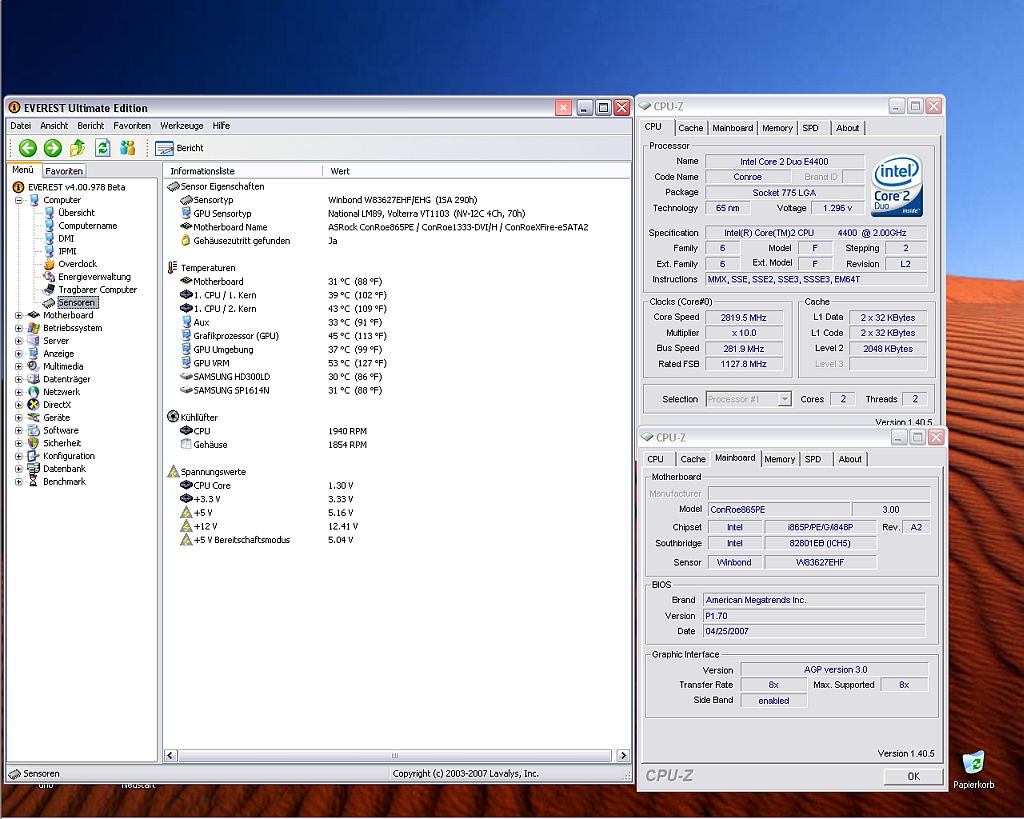This screenshot has height=819, width=1024.
Task: Expand the Anzeige tree node
Action: [x=19, y=354]
